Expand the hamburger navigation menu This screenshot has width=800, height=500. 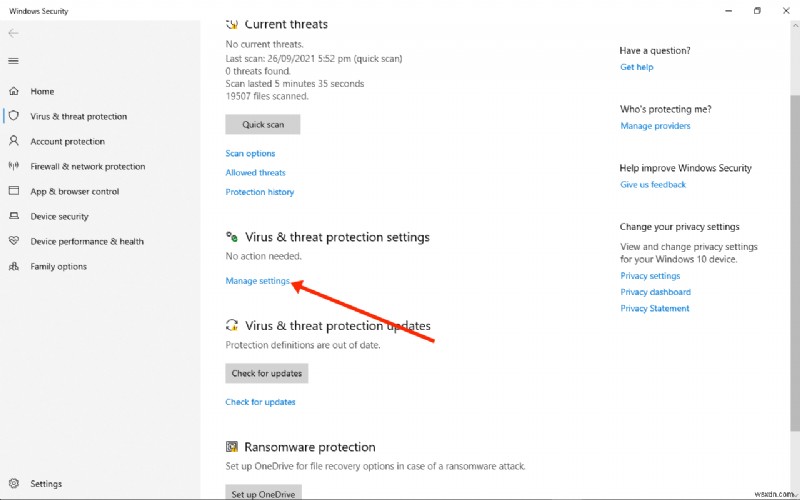tap(13, 60)
